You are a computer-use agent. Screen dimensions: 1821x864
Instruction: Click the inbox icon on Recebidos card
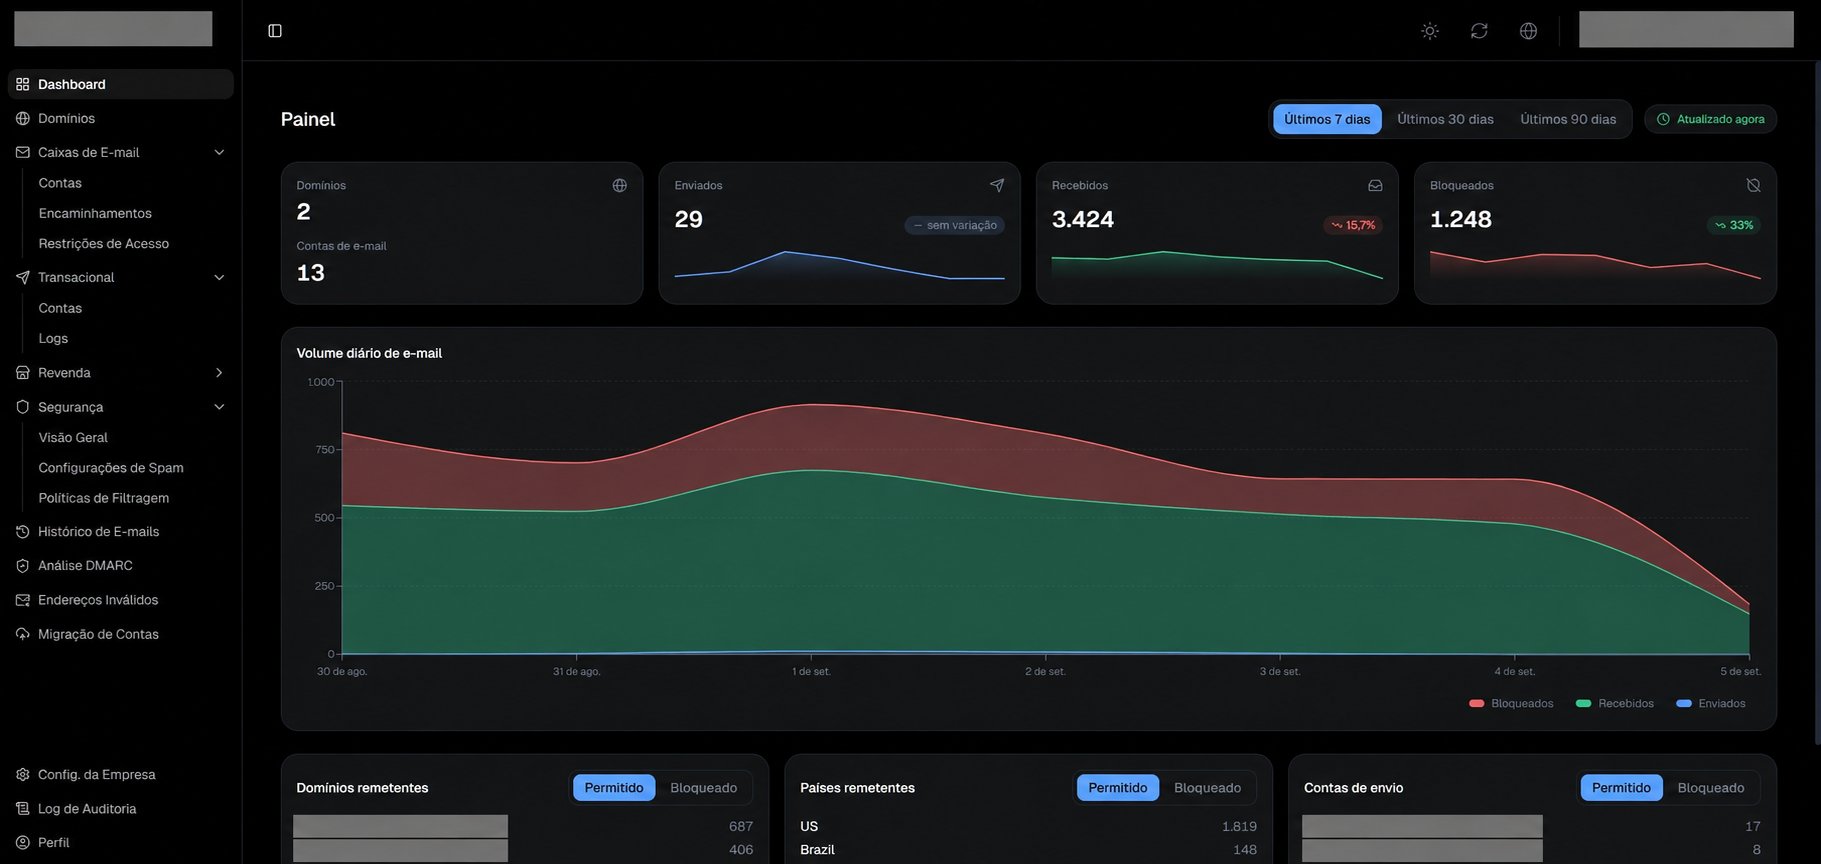point(1375,185)
